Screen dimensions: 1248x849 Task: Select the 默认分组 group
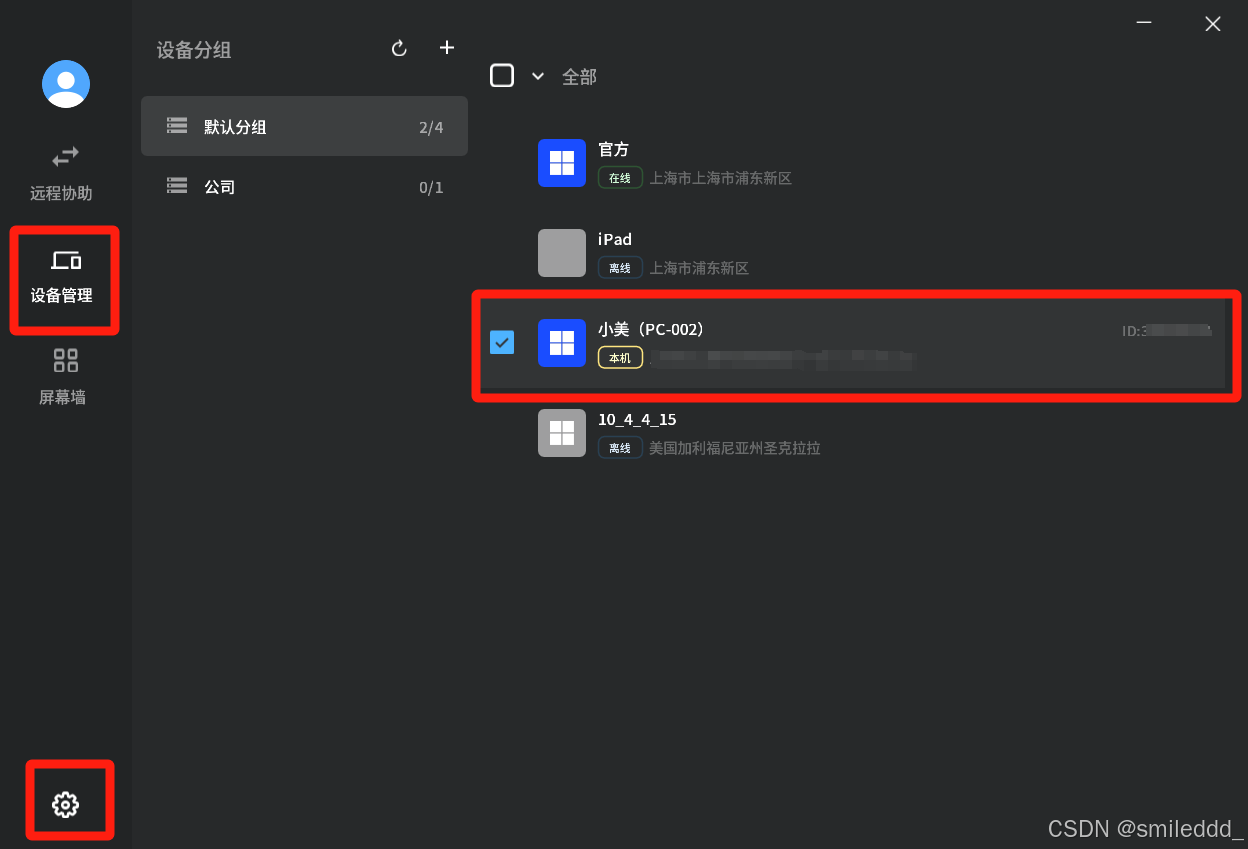pos(304,127)
